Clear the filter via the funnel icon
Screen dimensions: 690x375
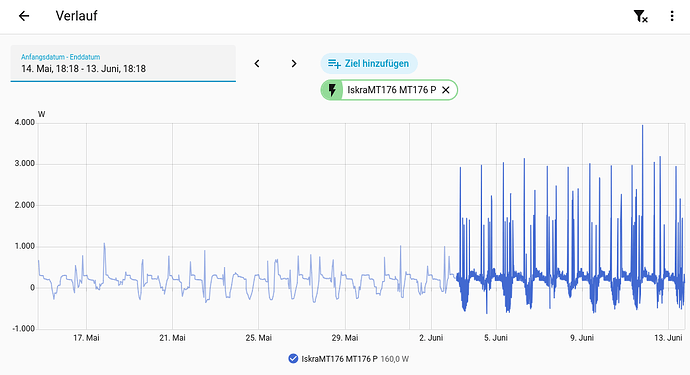[640, 16]
